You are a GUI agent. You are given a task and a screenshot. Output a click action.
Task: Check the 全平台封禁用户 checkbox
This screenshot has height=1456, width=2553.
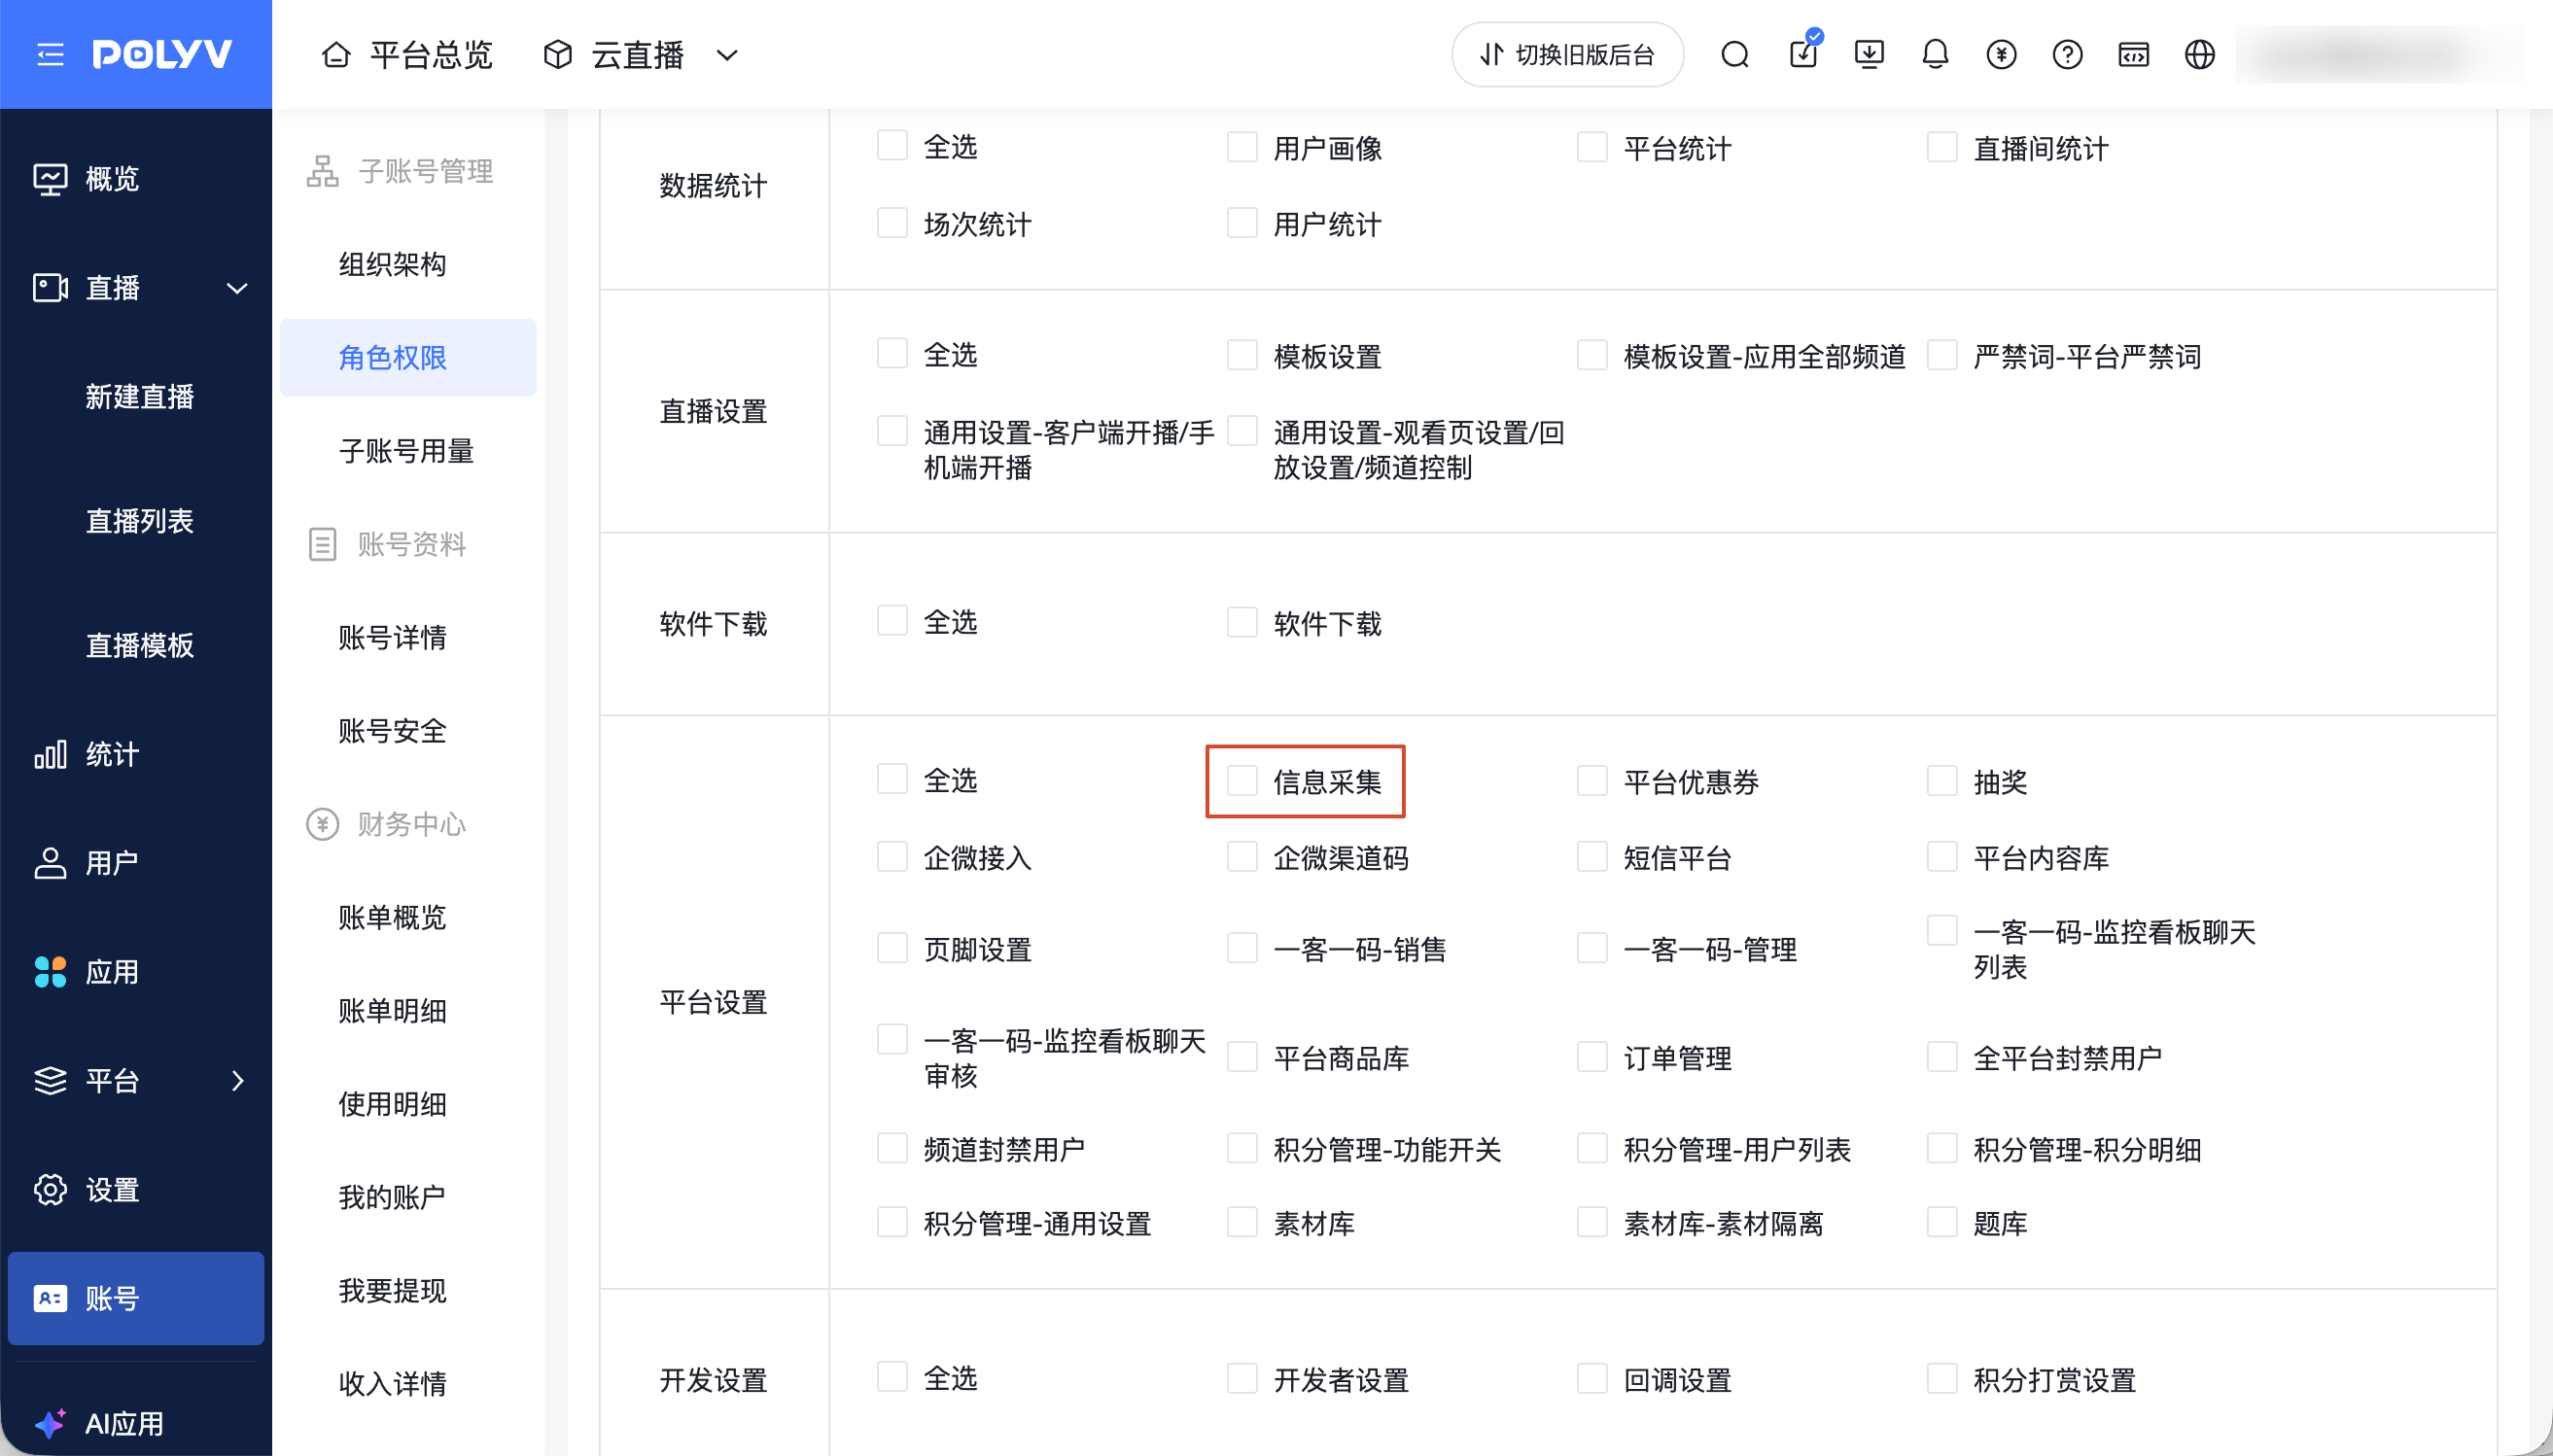click(x=1942, y=1057)
